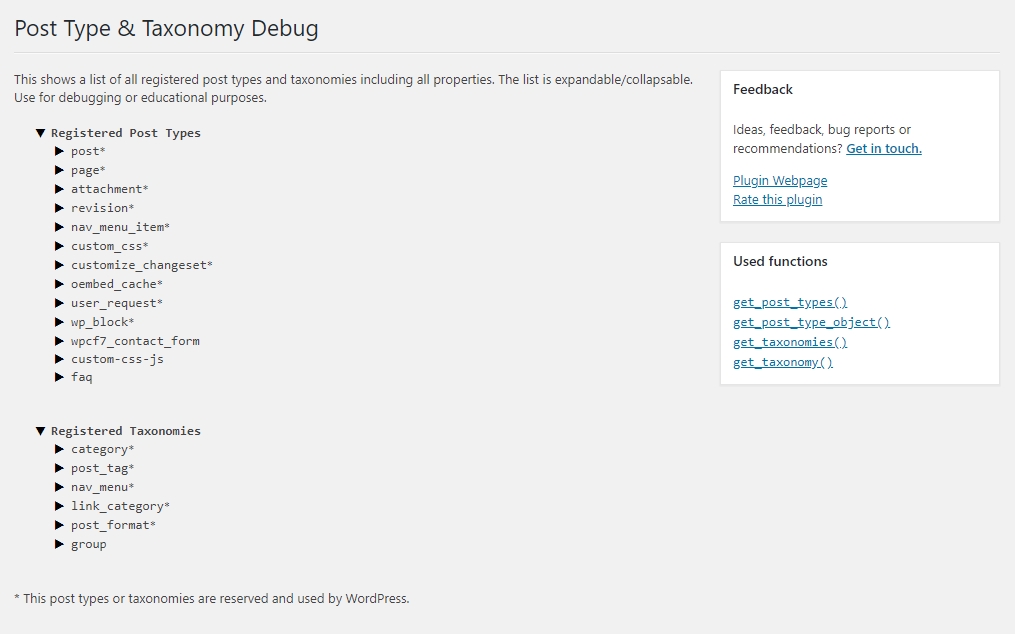Expand the group taxonomy entry
Screen dimensions: 1015x634
coord(60,544)
